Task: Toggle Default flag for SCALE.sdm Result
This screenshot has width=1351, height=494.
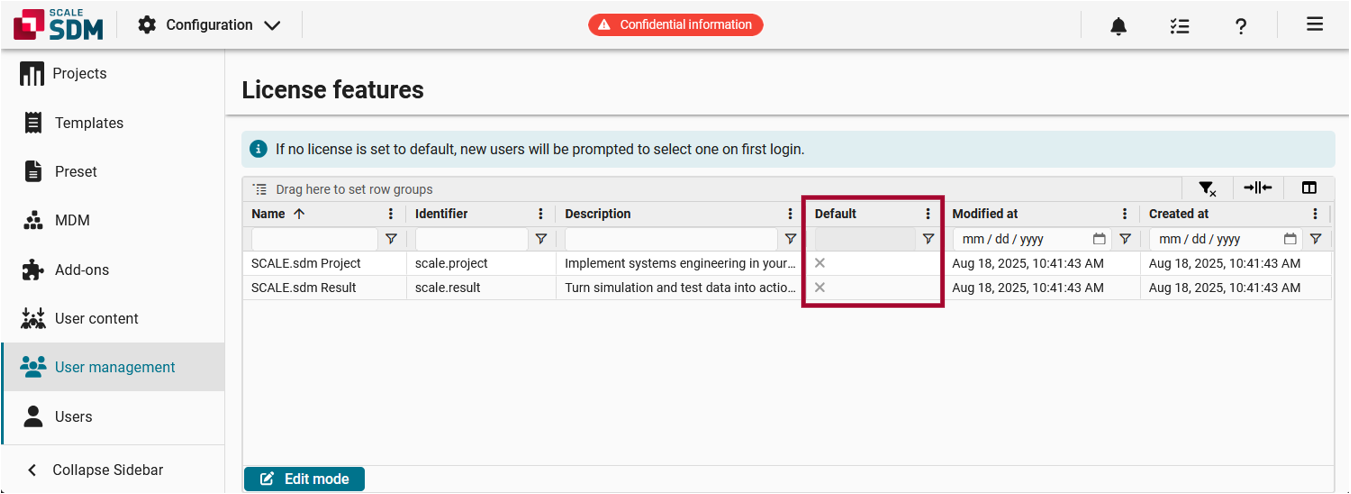Action: (820, 288)
